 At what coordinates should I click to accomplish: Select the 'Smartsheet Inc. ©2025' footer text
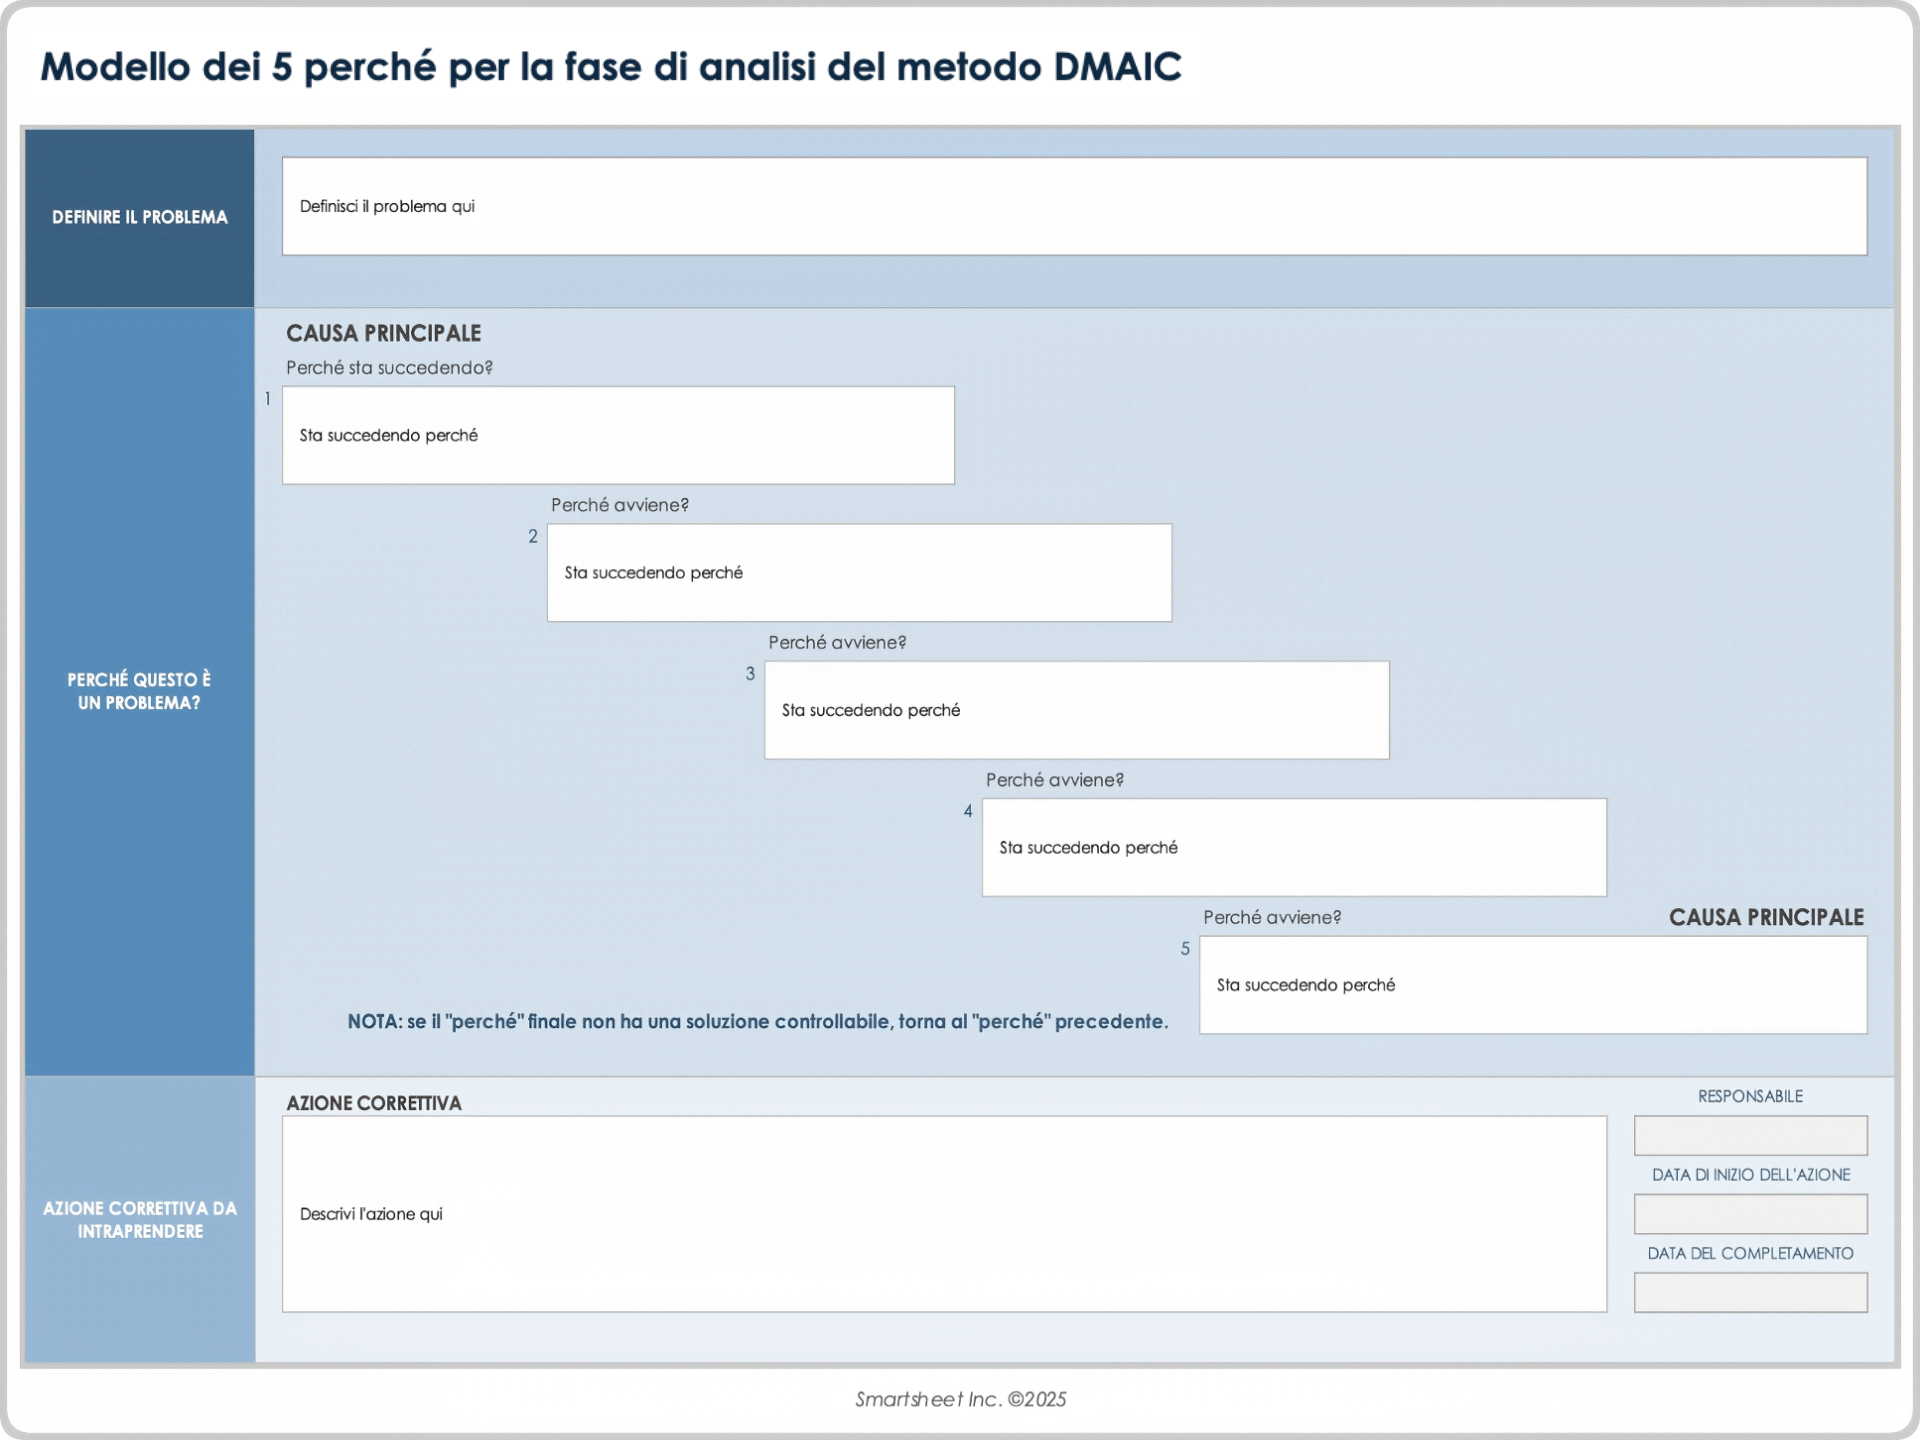[x=960, y=1400]
